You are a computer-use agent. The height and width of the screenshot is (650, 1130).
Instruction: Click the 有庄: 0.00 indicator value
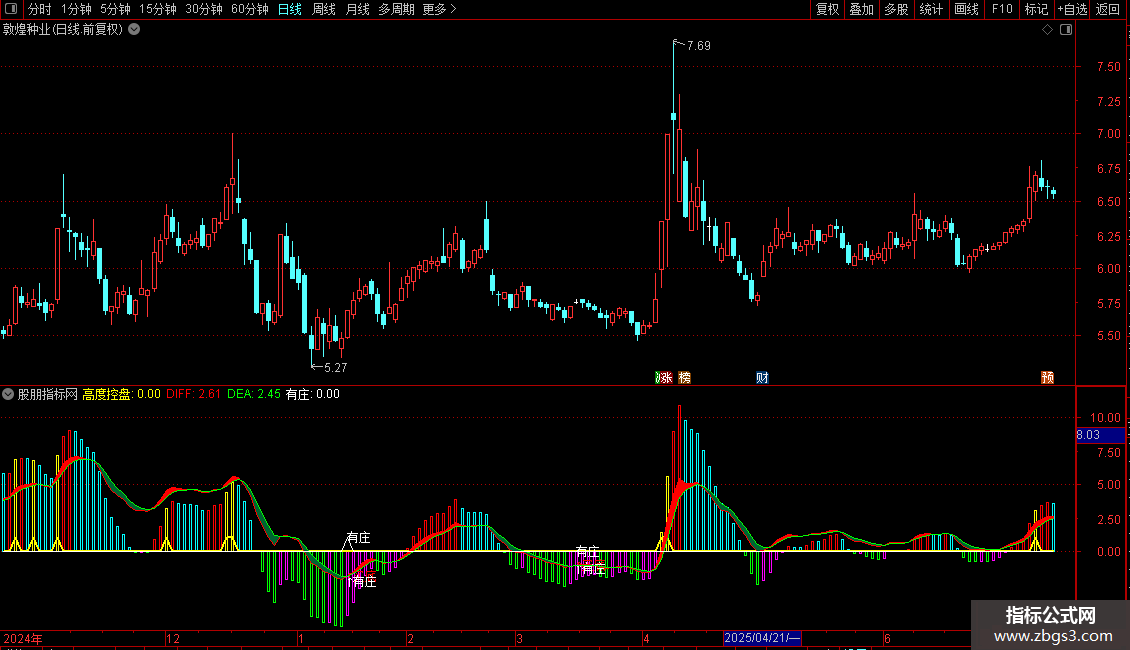313,394
